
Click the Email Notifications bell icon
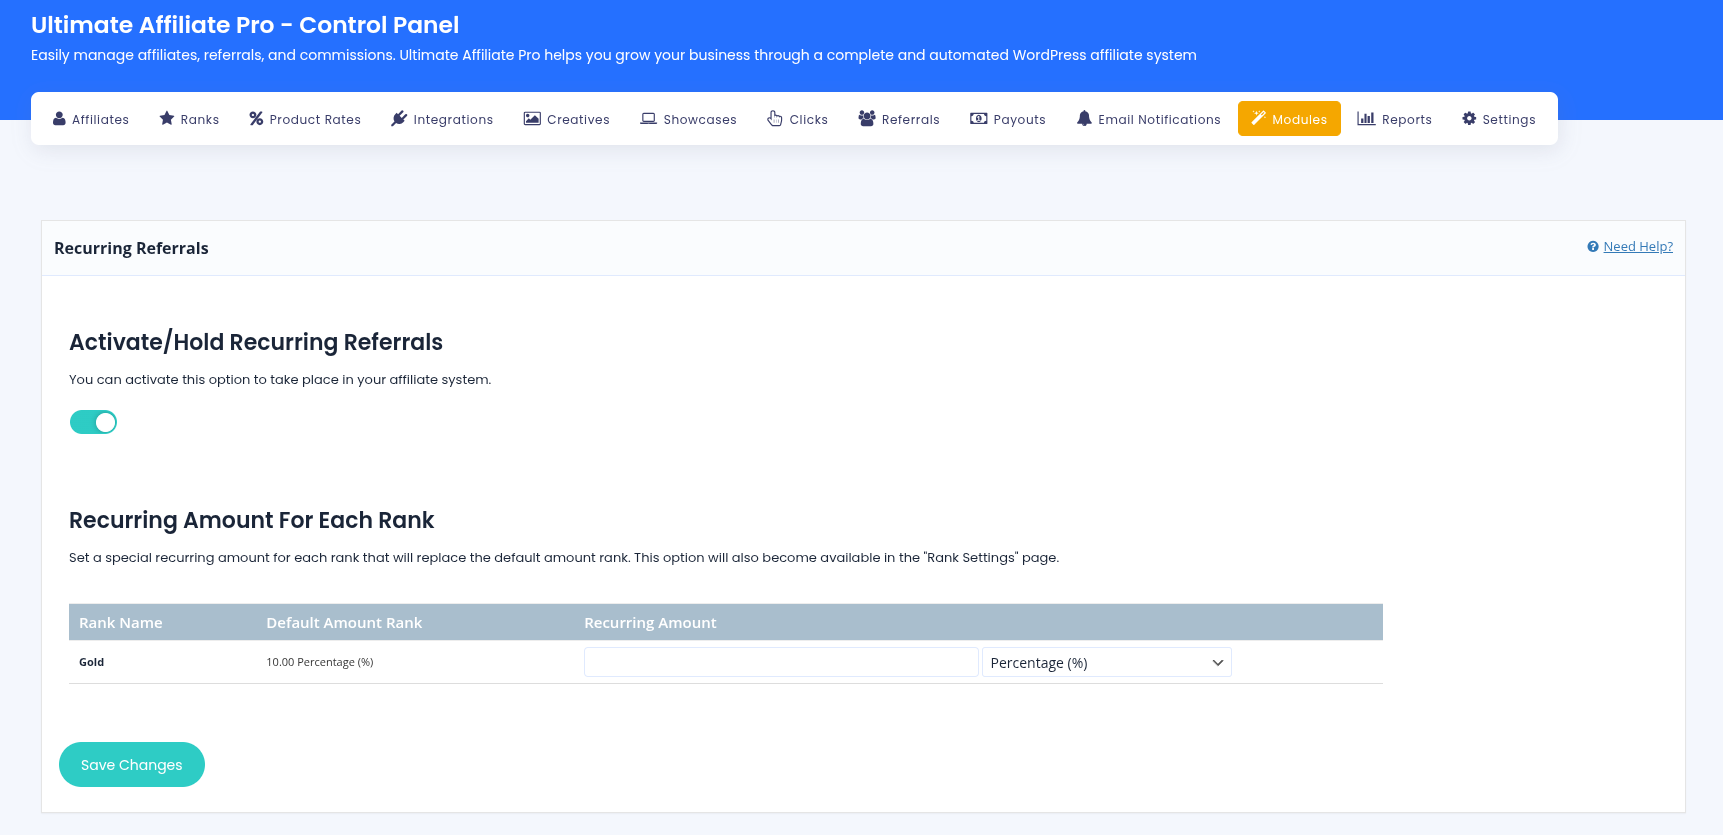(x=1084, y=119)
